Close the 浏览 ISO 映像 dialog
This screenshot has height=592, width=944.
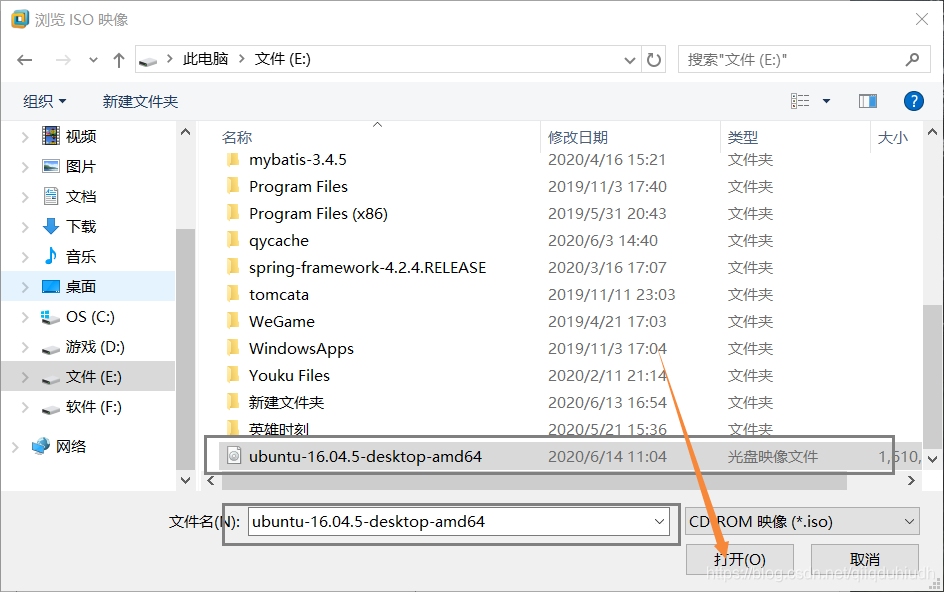tap(922, 19)
